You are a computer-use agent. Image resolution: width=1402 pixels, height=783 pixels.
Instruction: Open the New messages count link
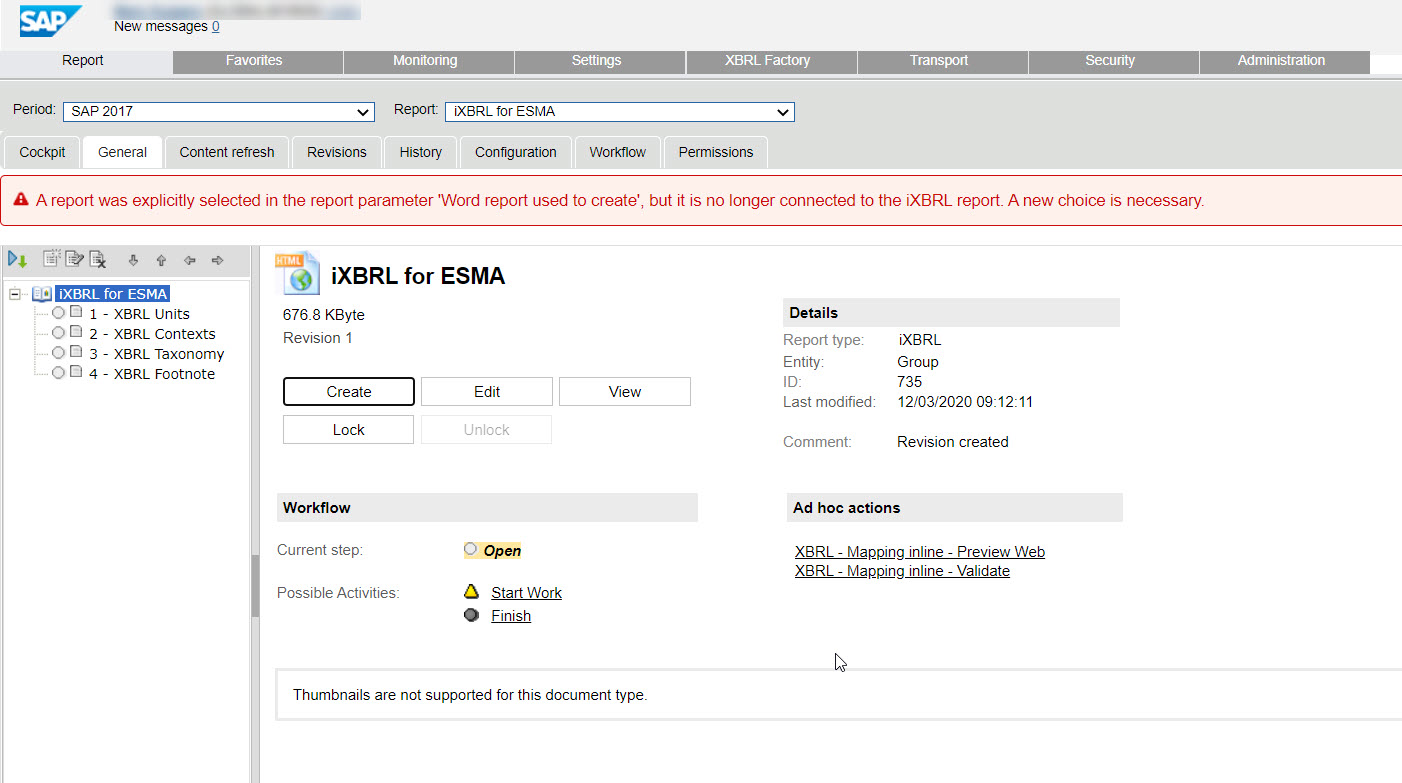(x=216, y=27)
